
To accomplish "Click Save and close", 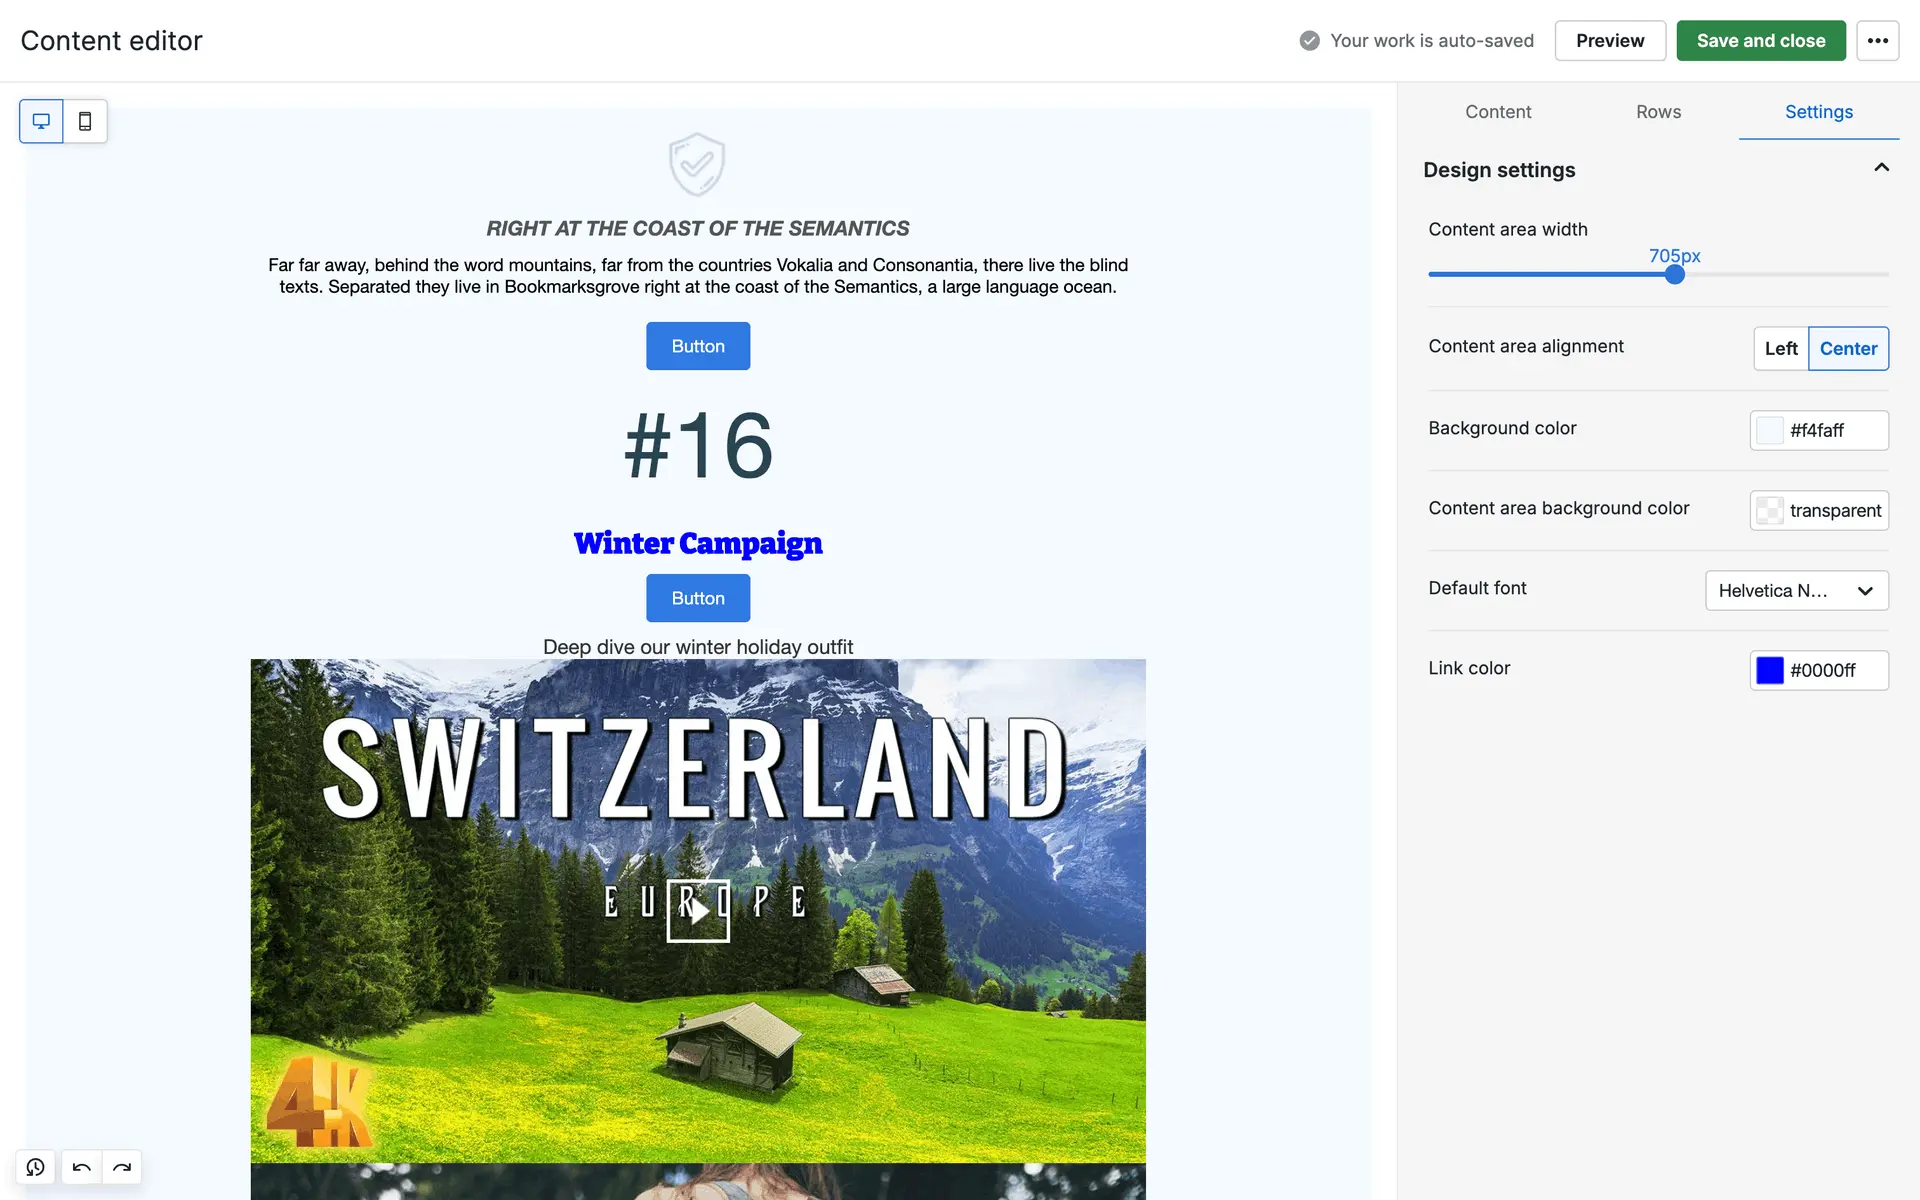I will click(1760, 41).
